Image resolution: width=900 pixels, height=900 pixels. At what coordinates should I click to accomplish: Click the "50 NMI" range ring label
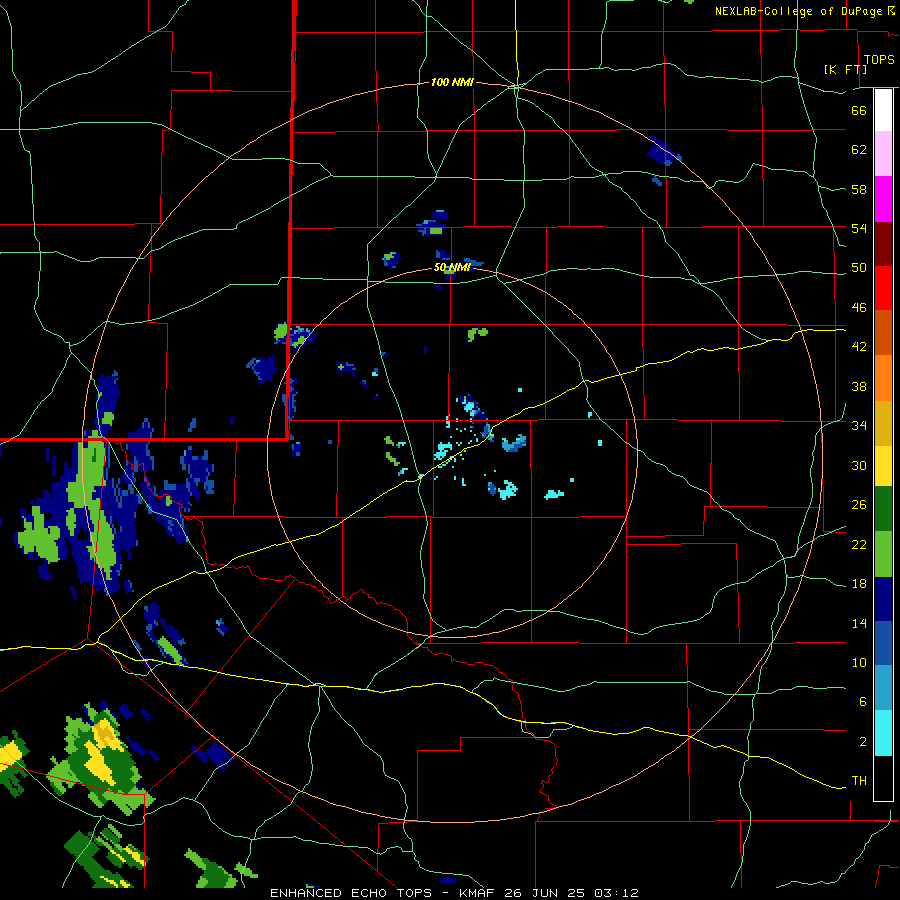(452, 267)
